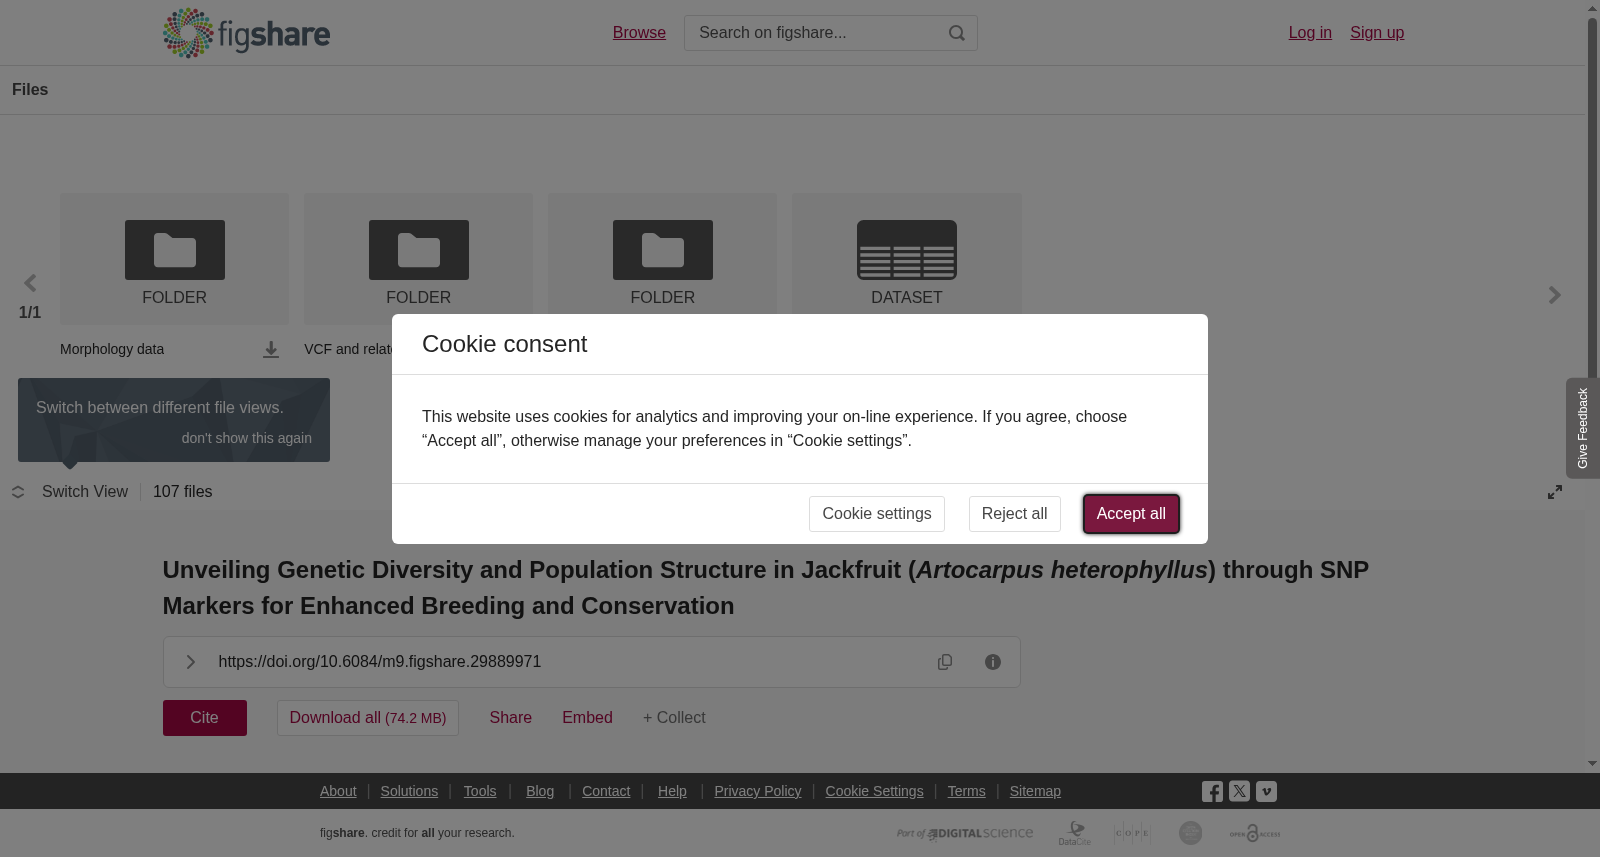Open figshare X (Twitter) icon

[x=1239, y=791]
